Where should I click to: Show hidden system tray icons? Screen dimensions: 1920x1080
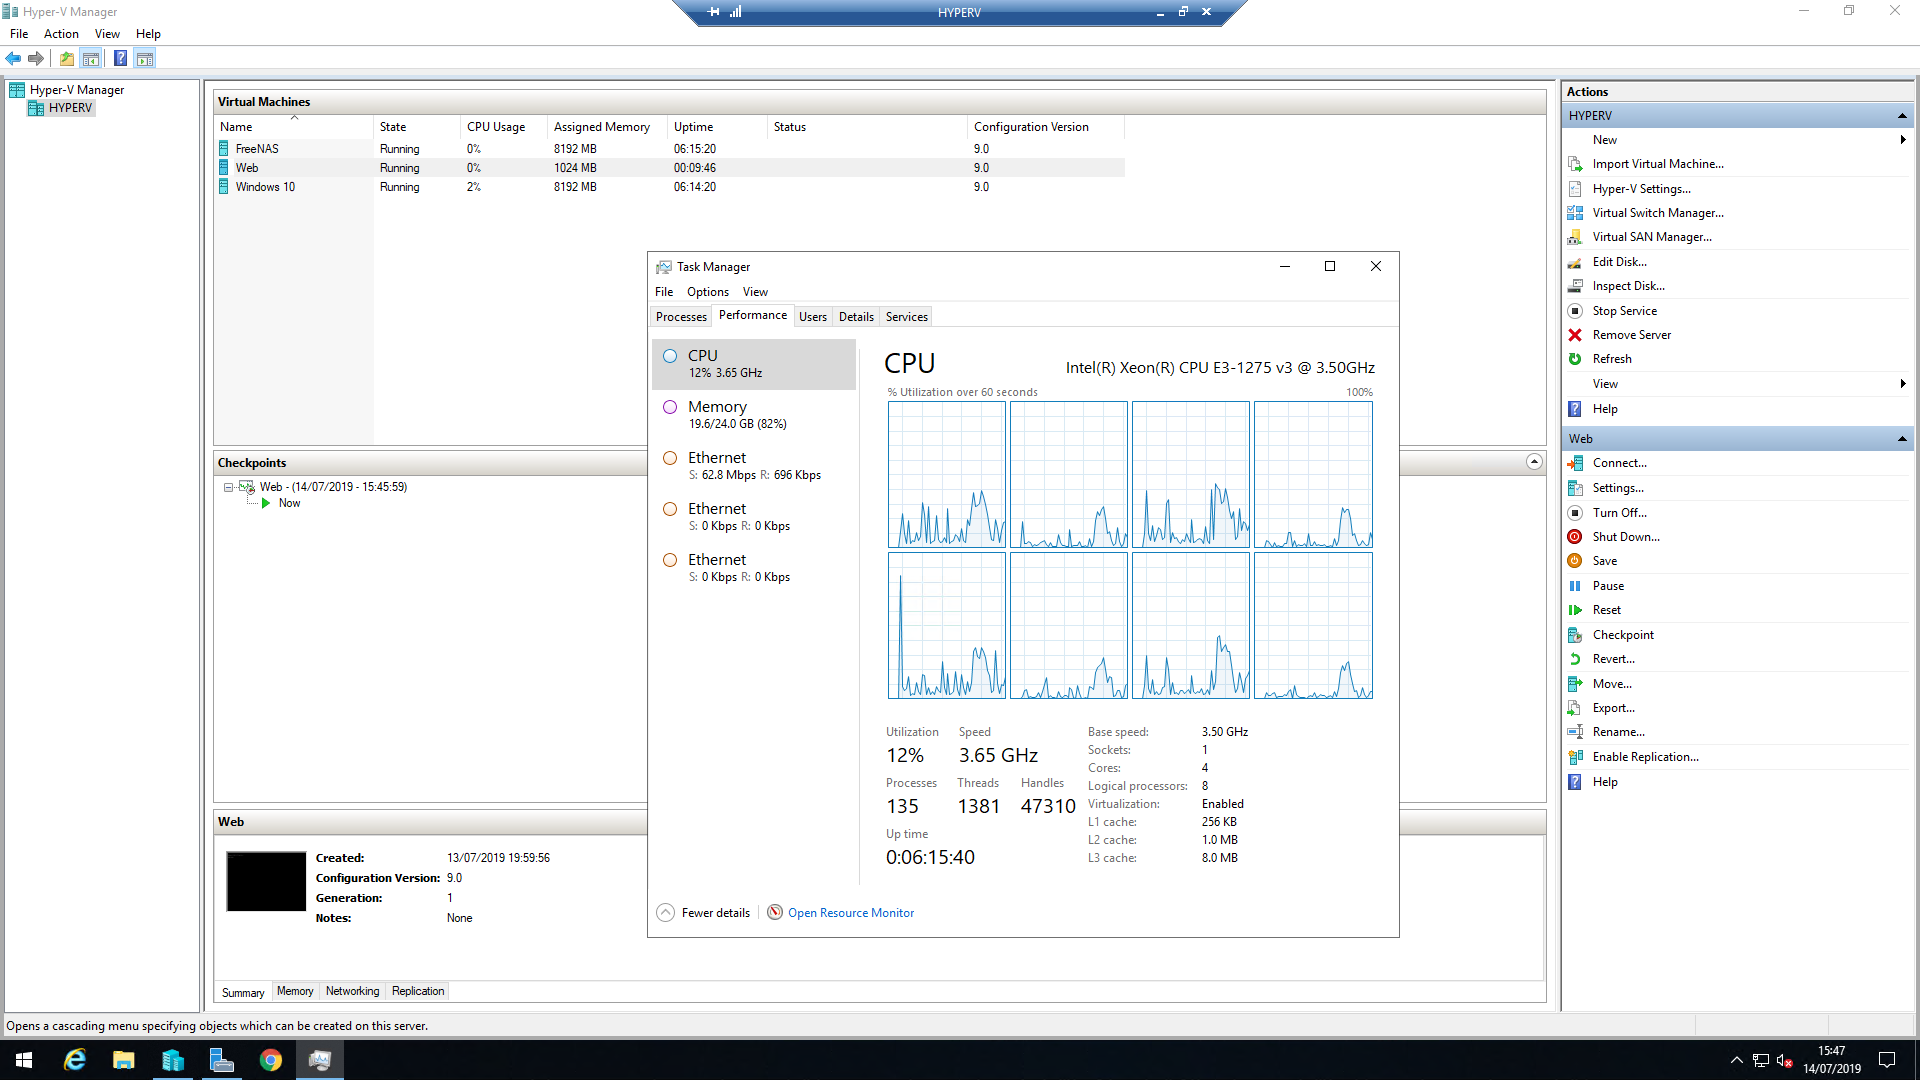click(x=1736, y=1060)
